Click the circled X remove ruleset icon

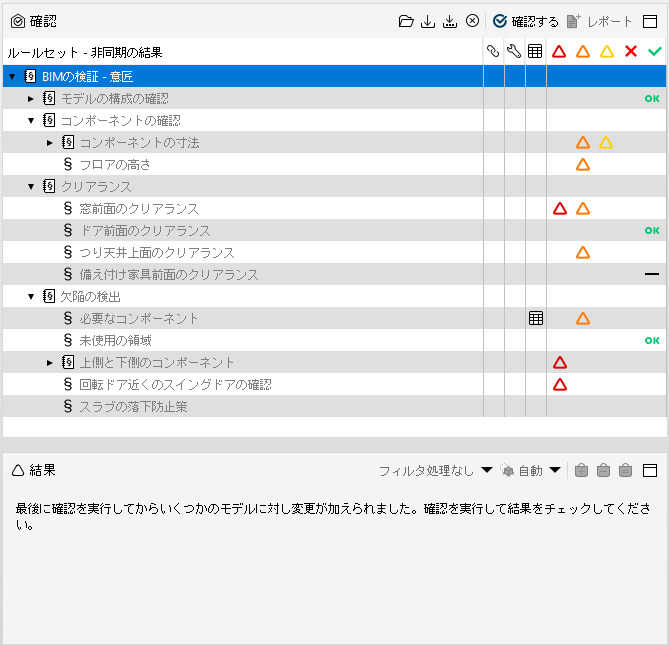472,20
